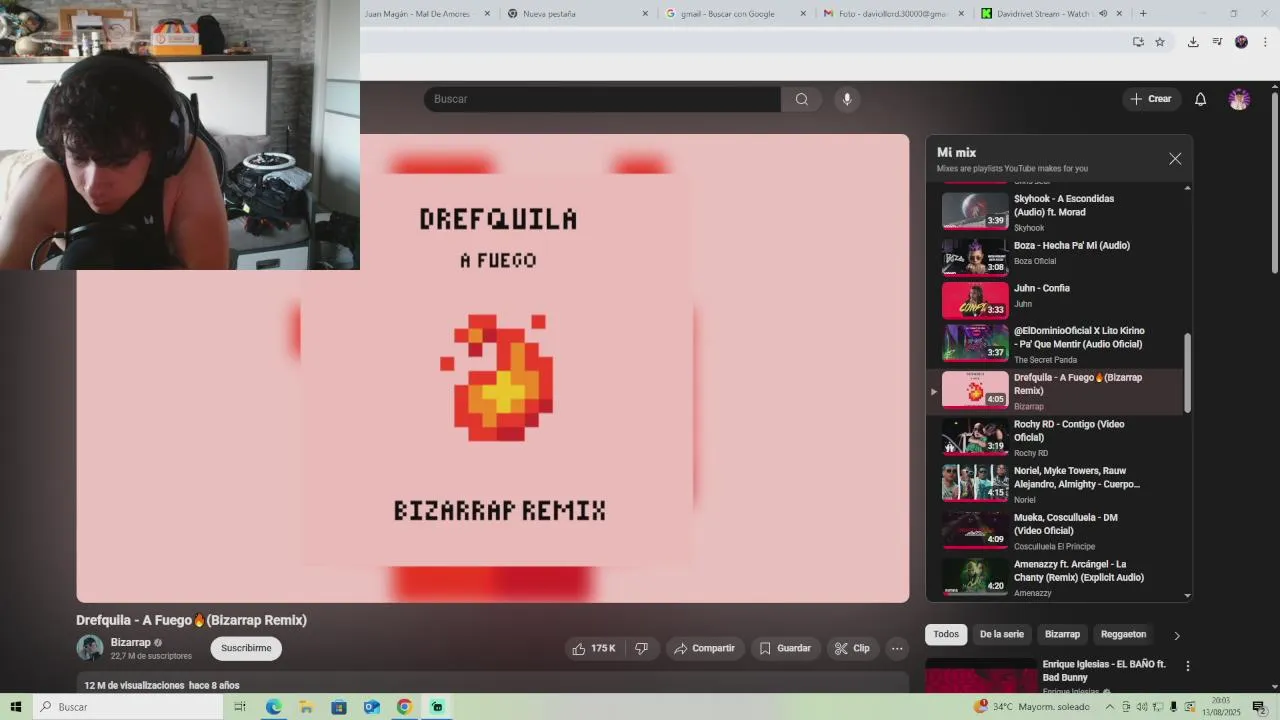Open Bizarrap channel avatar
Image resolution: width=1280 pixels, height=720 pixels.
coord(90,648)
